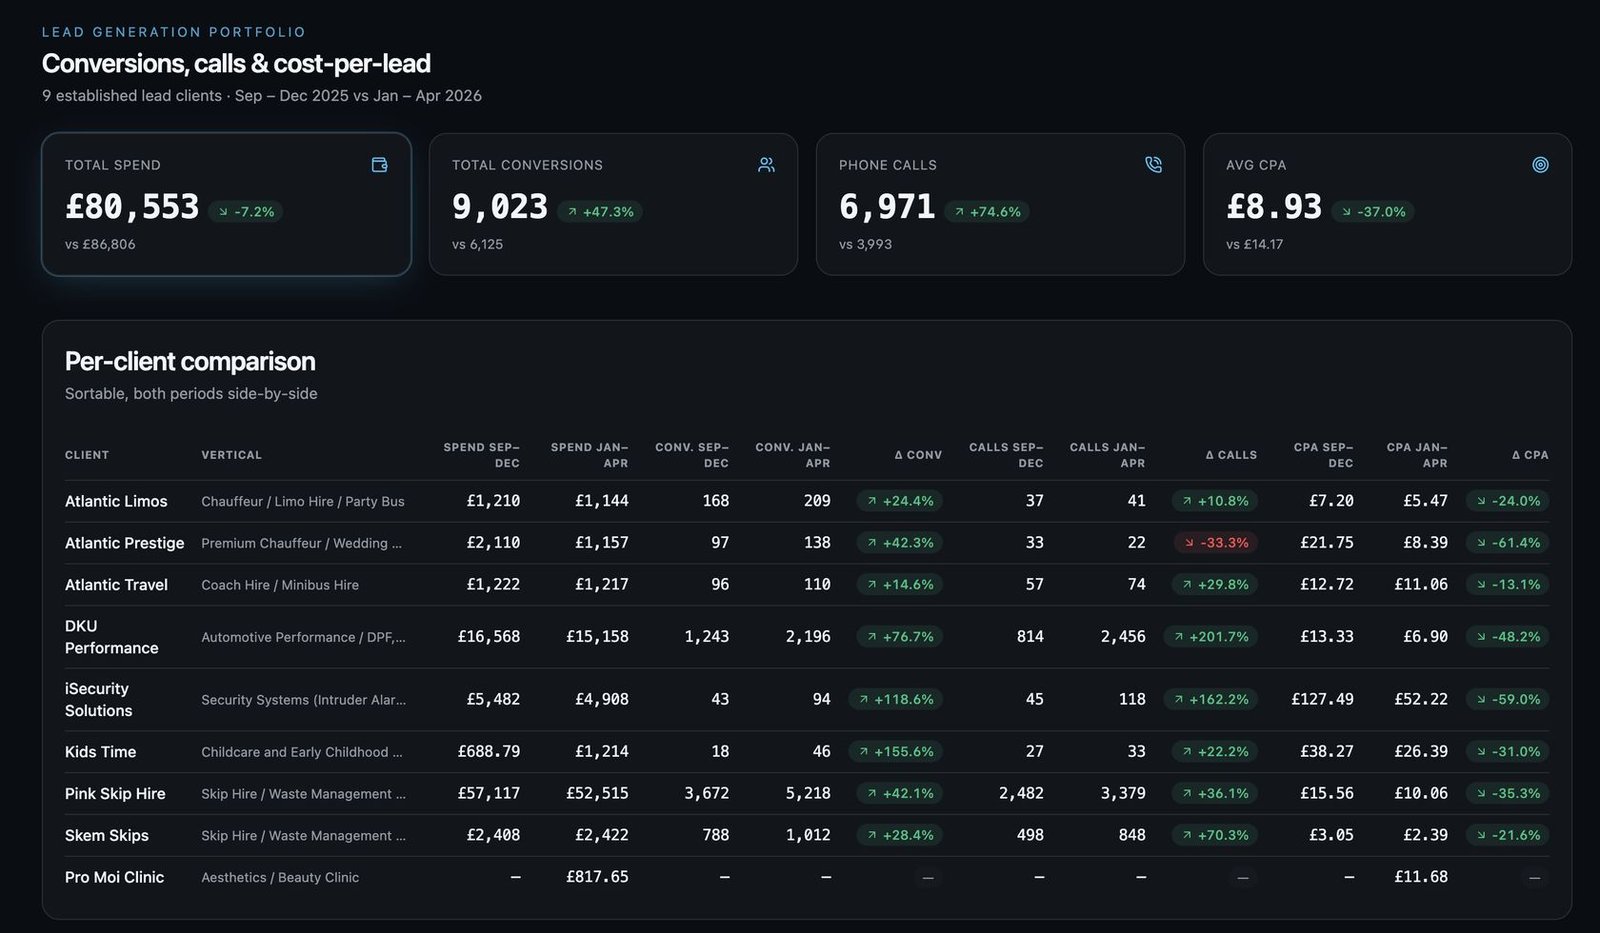Image resolution: width=1600 pixels, height=933 pixels.
Task: Select the iSecurity Solutions client name
Action: [99, 700]
